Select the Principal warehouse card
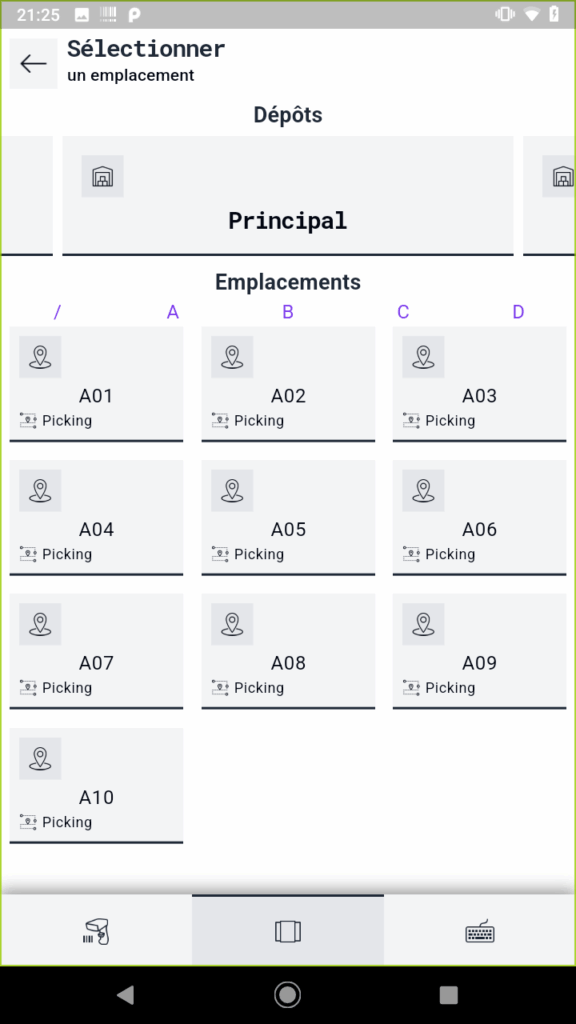576x1024 pixels. click(x=287, y=195)
